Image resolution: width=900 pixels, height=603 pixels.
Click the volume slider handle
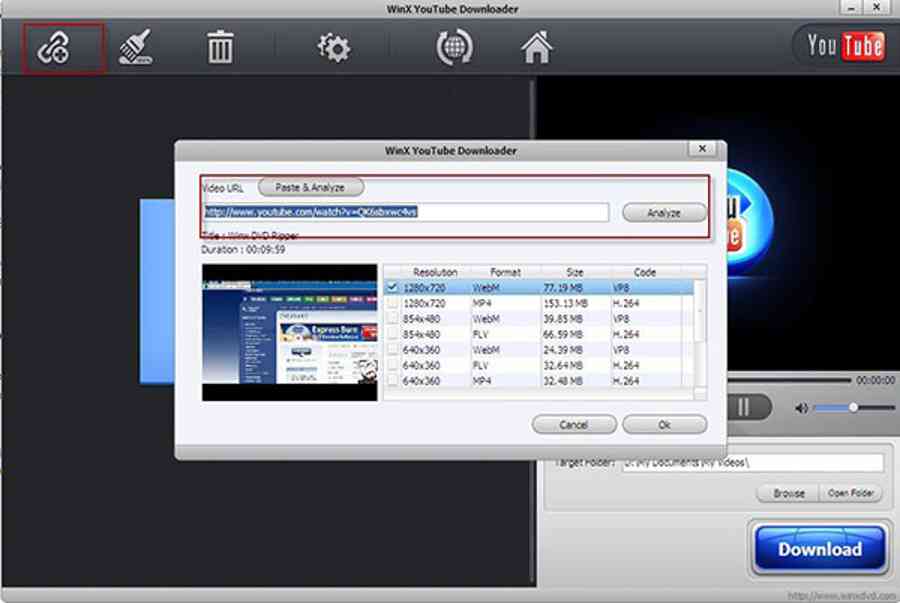853,407
